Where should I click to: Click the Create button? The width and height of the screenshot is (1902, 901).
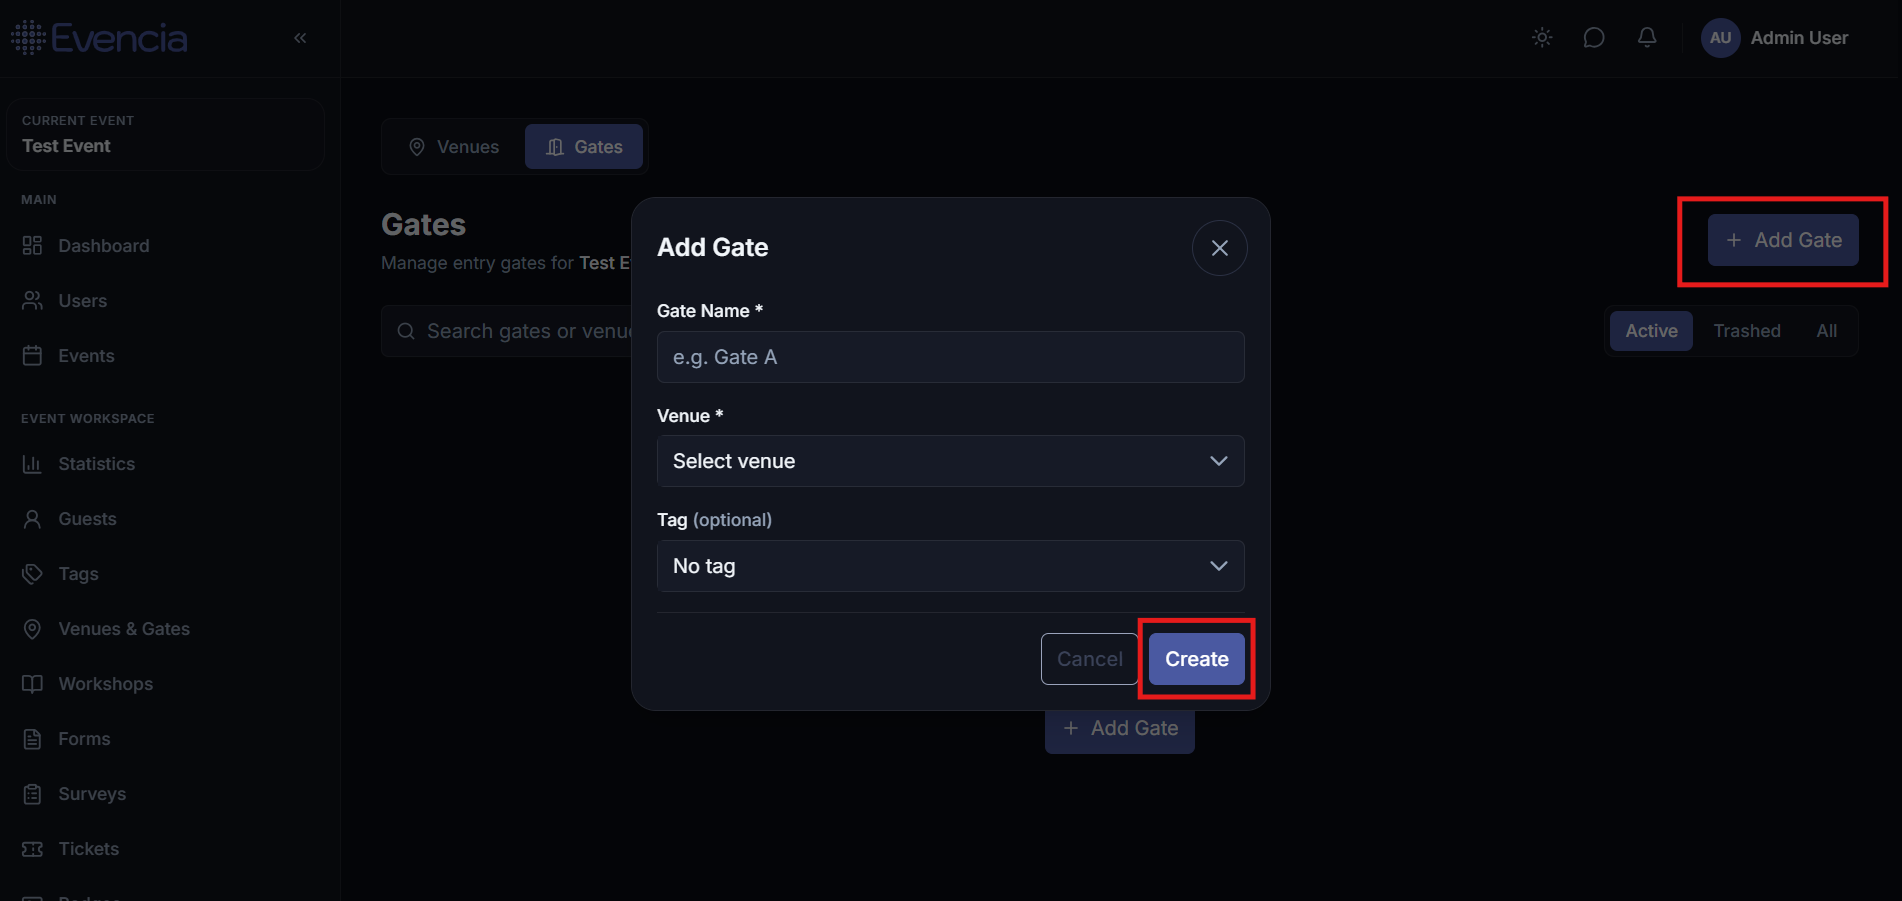point(1197,659)
